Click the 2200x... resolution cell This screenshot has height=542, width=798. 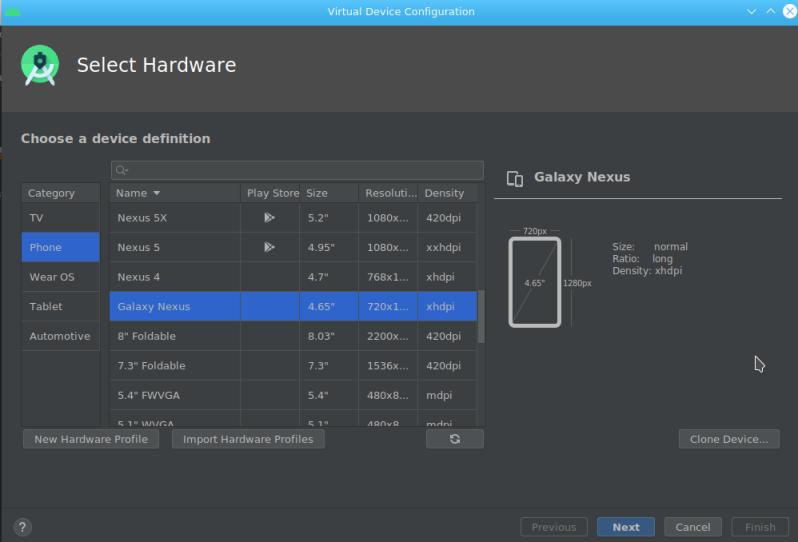(x=388, y=336)
